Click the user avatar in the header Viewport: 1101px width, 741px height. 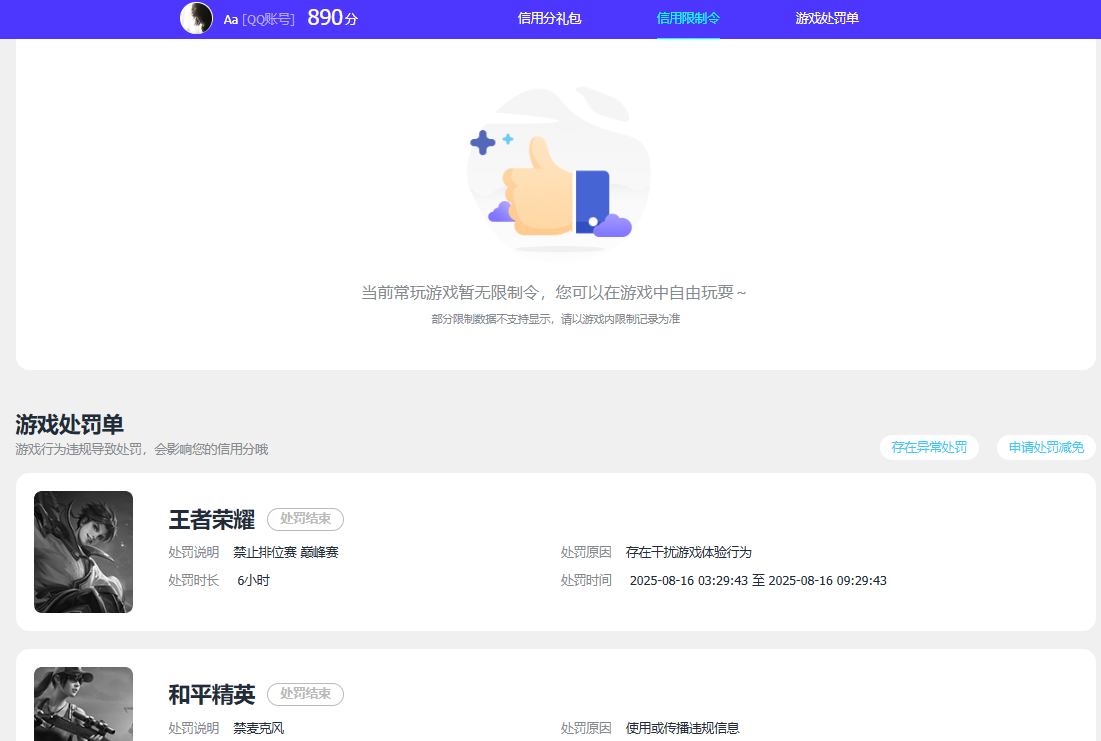coord(196,18)
